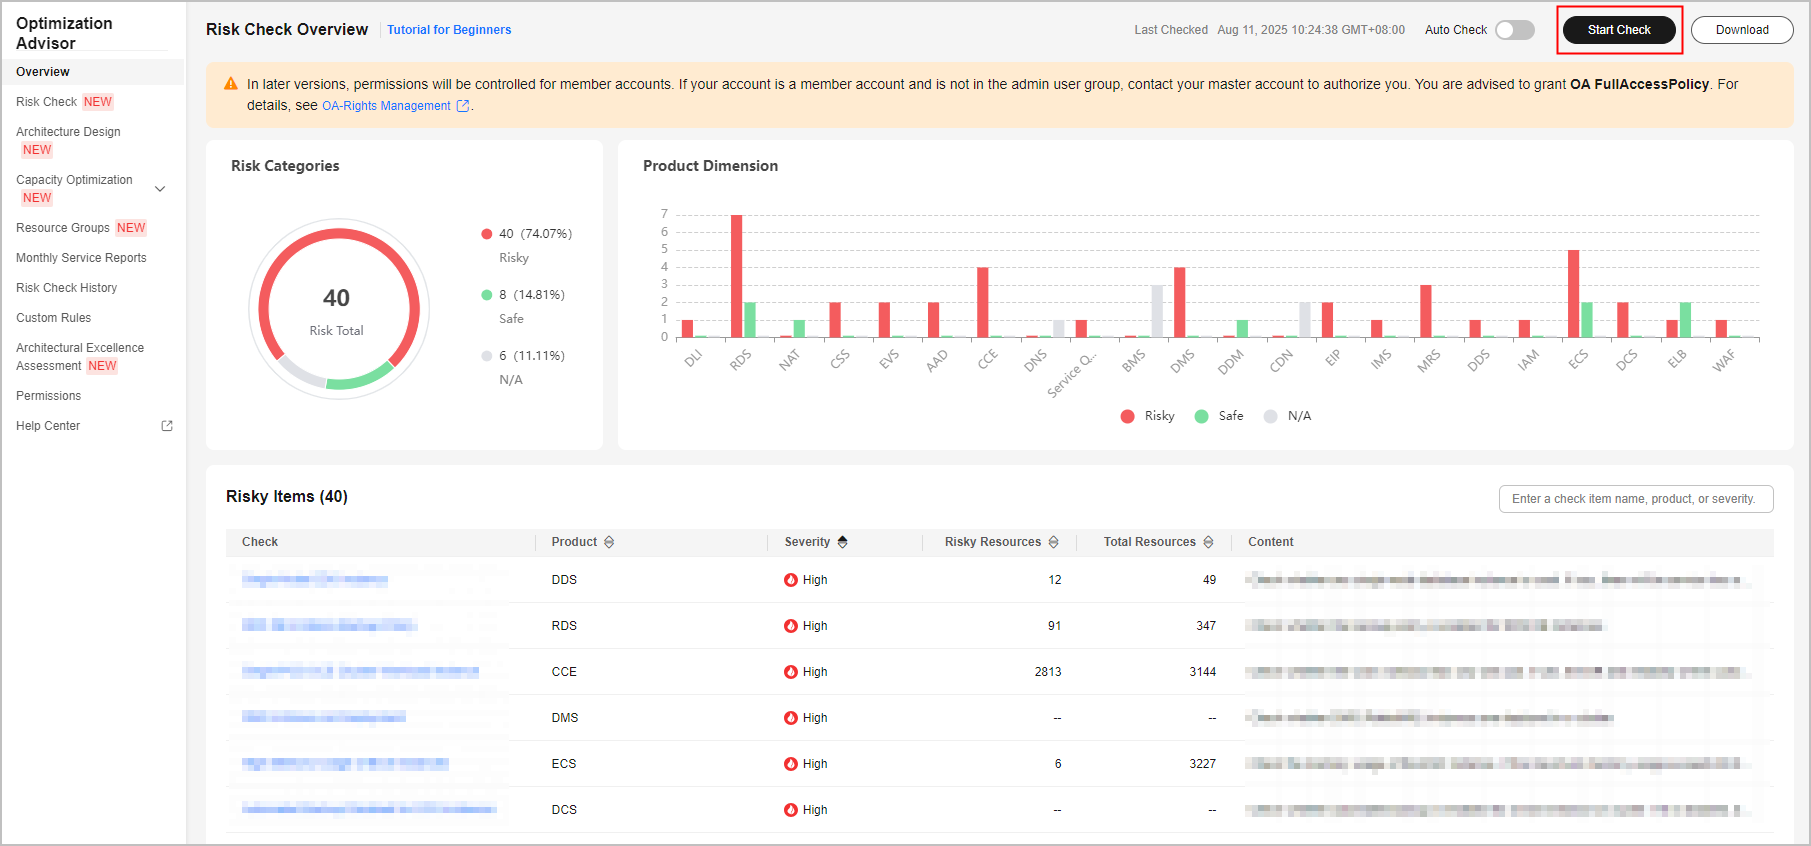
Task: Enable the Auto Check switch
Action: pos(1514,30)
